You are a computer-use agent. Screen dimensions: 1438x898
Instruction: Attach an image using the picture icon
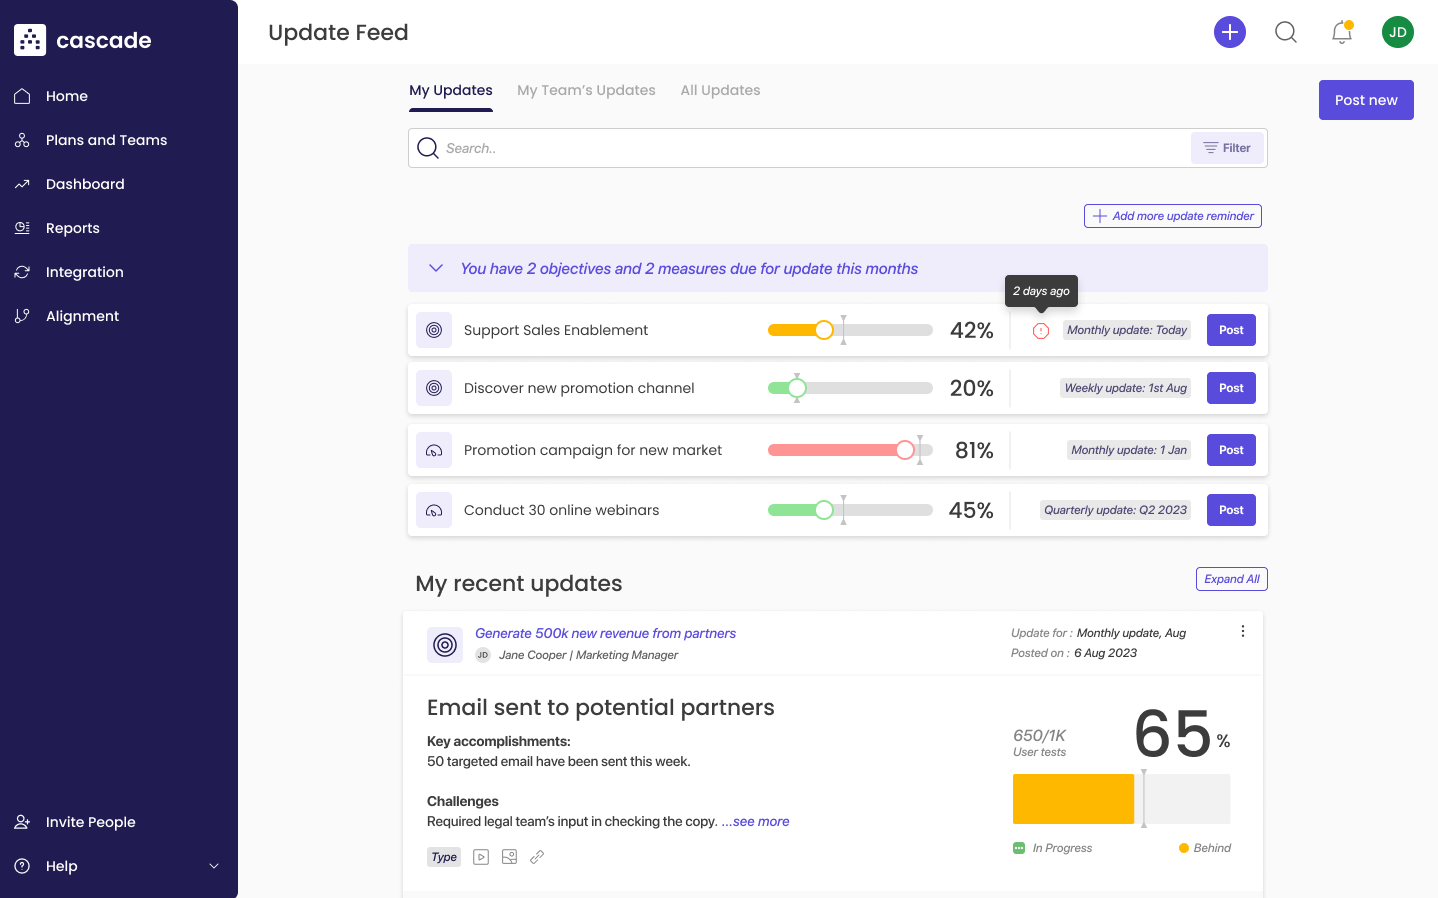click(509, 856)
